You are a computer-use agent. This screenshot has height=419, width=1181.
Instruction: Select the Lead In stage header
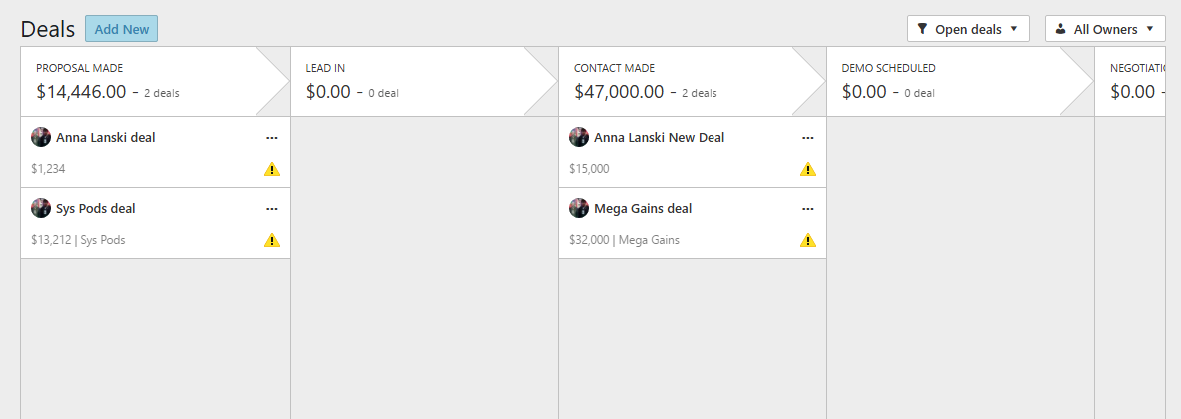pos(424,81)
